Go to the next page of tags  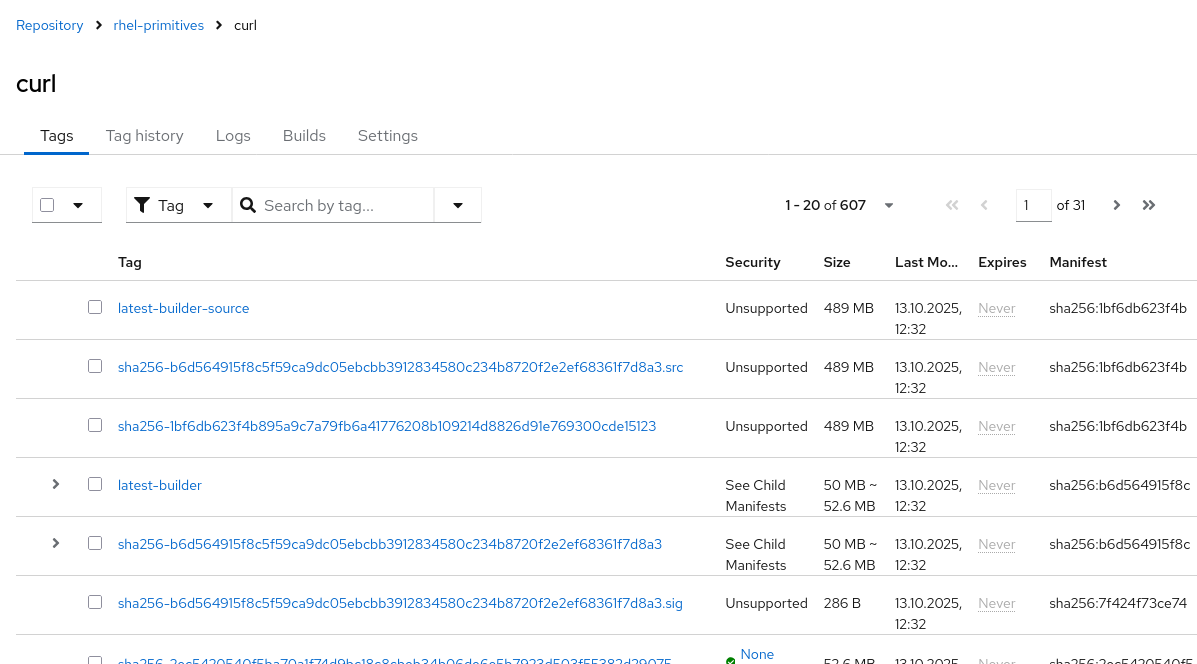(x=1117, y=205)
